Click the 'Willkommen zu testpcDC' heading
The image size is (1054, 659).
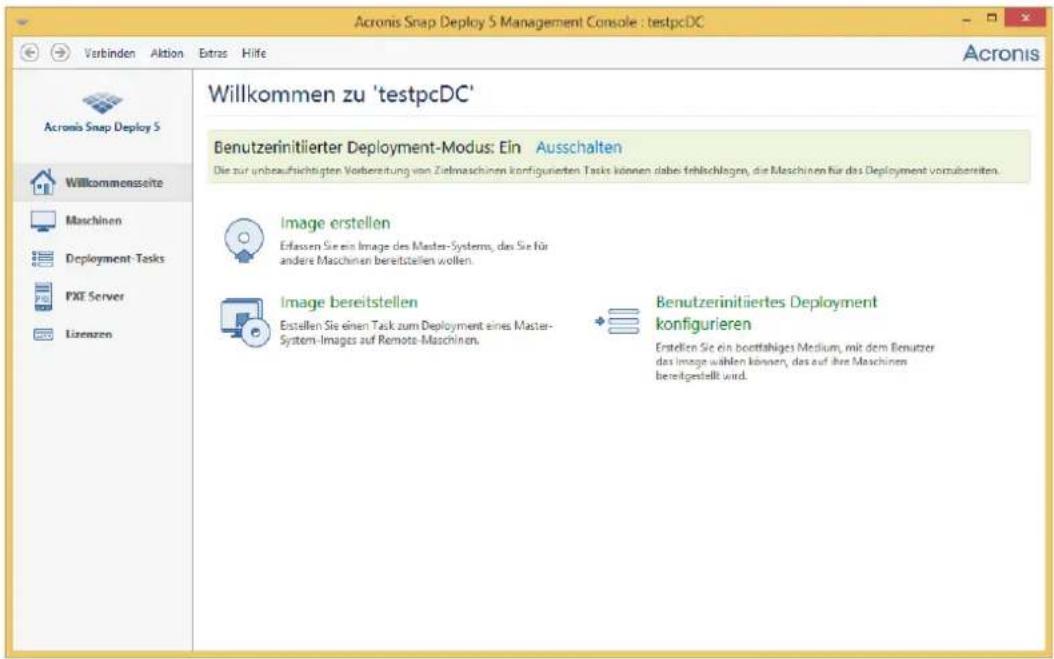pos(341,94)
